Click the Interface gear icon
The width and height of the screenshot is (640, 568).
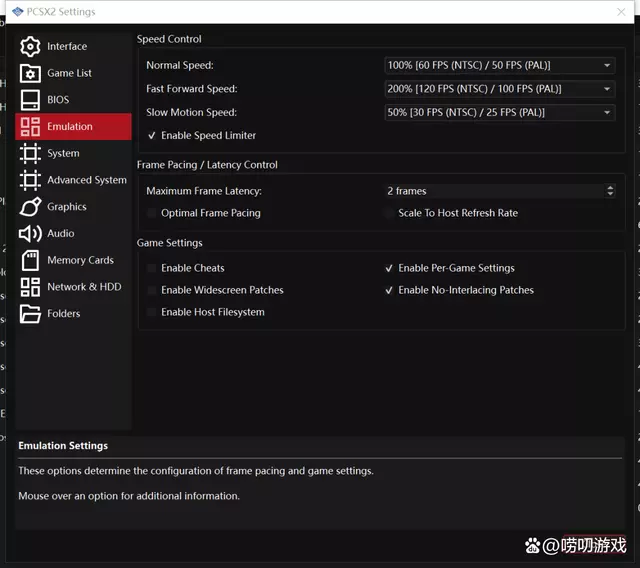(x=30, y=47)
